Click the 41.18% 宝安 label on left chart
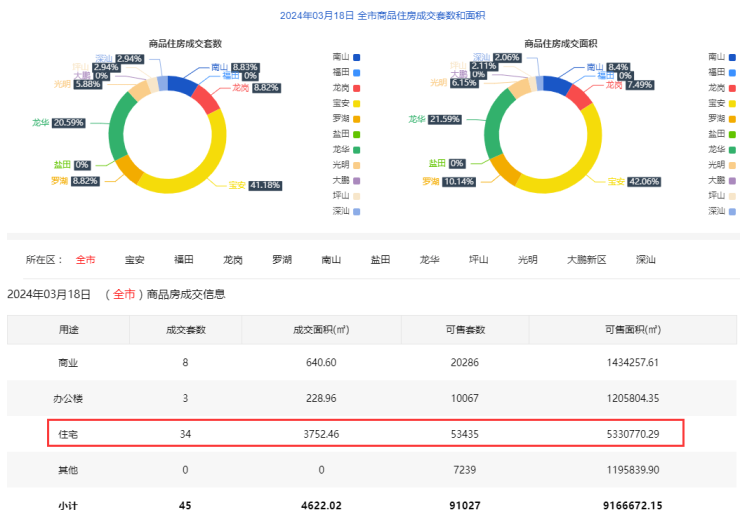 (264, 185)
